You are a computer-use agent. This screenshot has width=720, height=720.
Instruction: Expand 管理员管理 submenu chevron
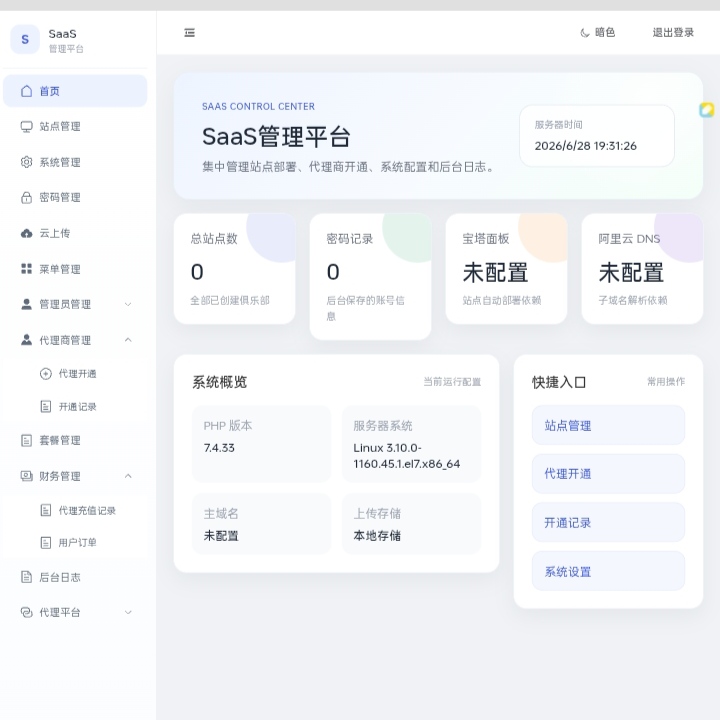(128, 304)
